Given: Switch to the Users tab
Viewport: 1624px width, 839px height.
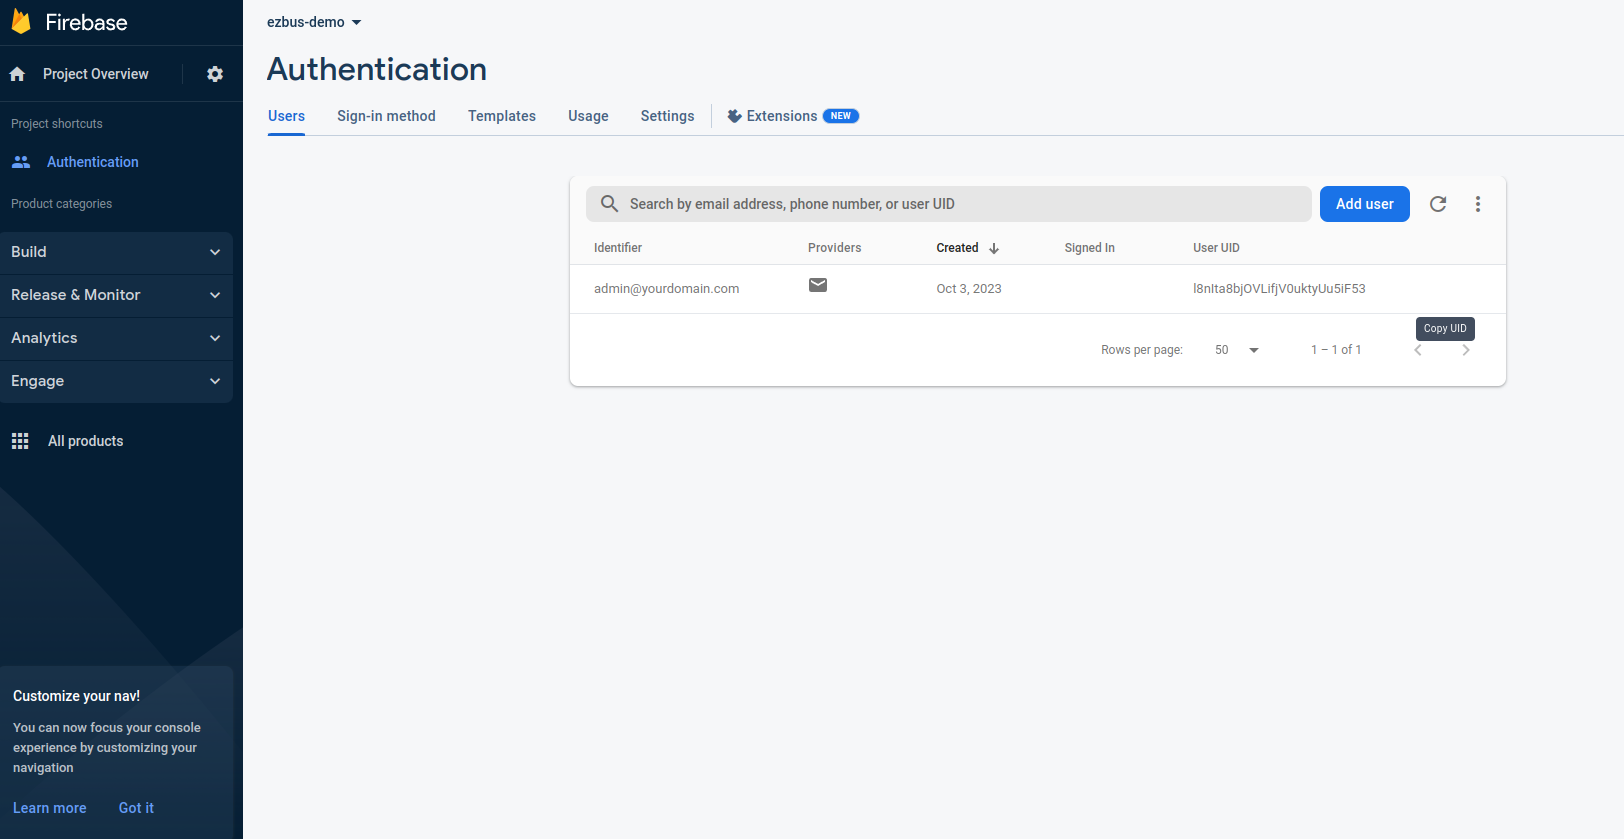Looking at the screenshot, I should [286, 116].
